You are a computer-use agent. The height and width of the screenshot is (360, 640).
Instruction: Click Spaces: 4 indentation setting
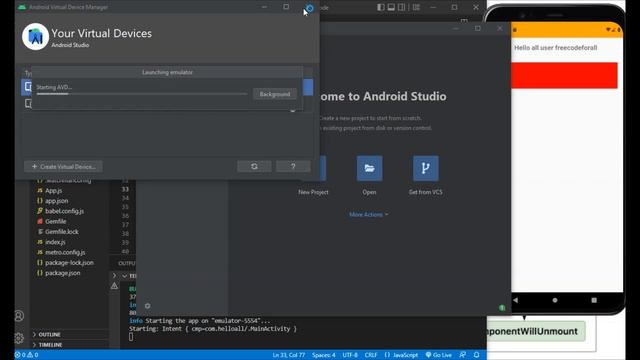324,355
